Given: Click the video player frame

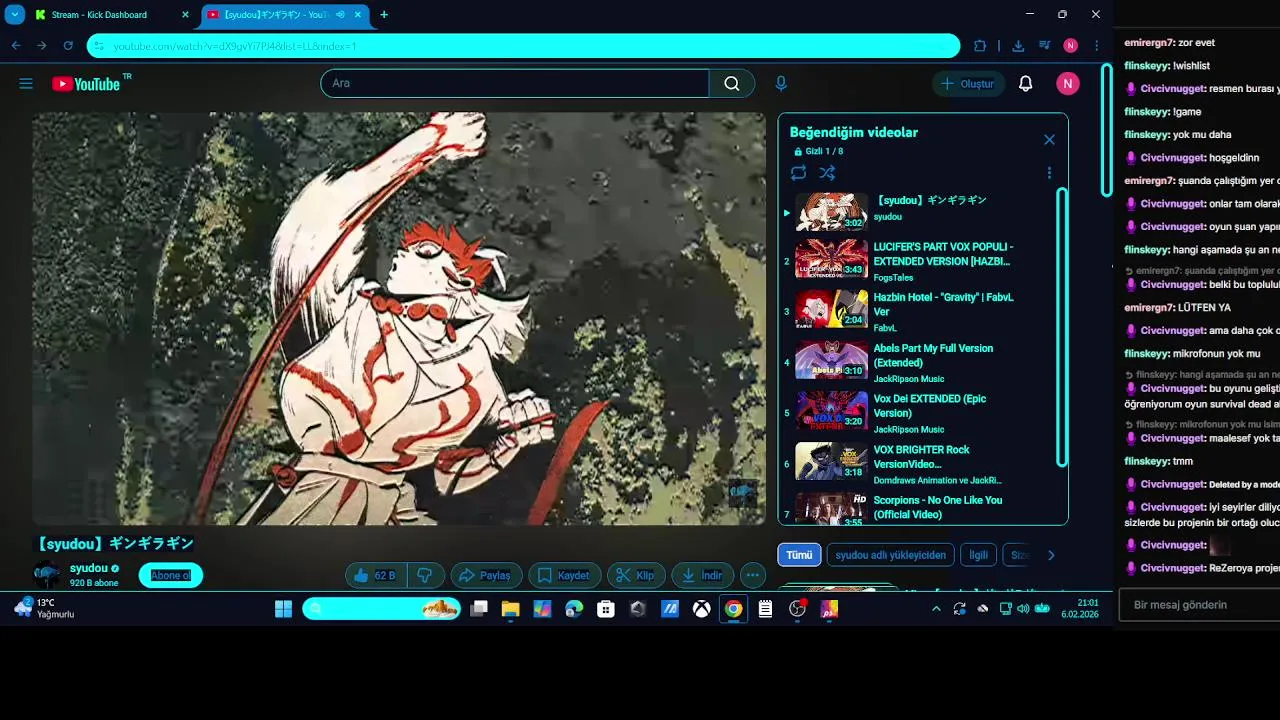Looking at the screenshot, I should click(399, 318).
